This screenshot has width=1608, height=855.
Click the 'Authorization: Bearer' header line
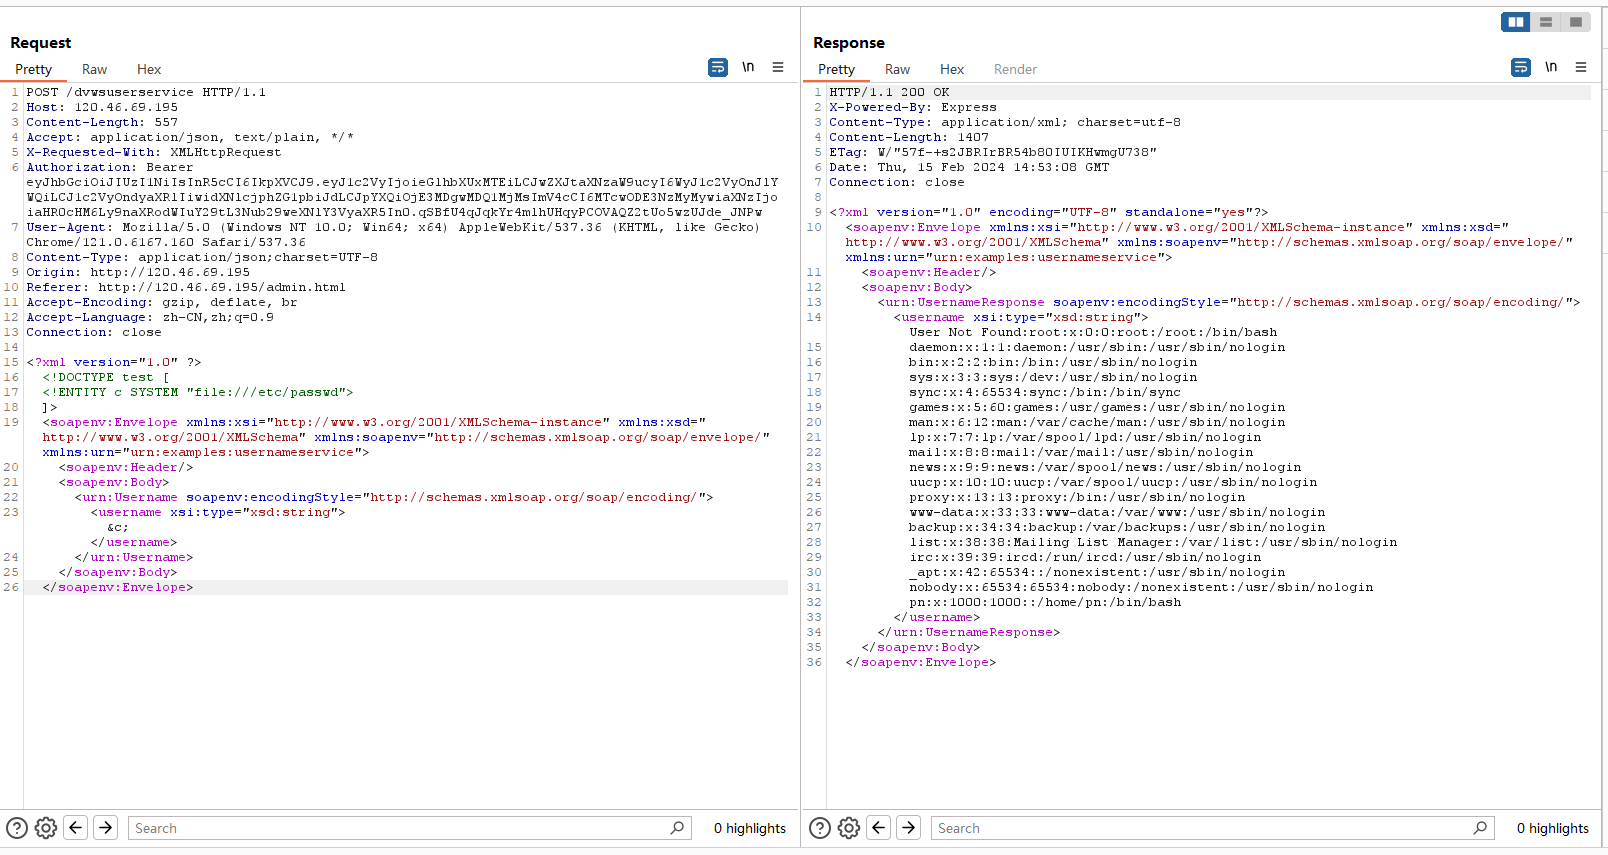coord(110,167)
